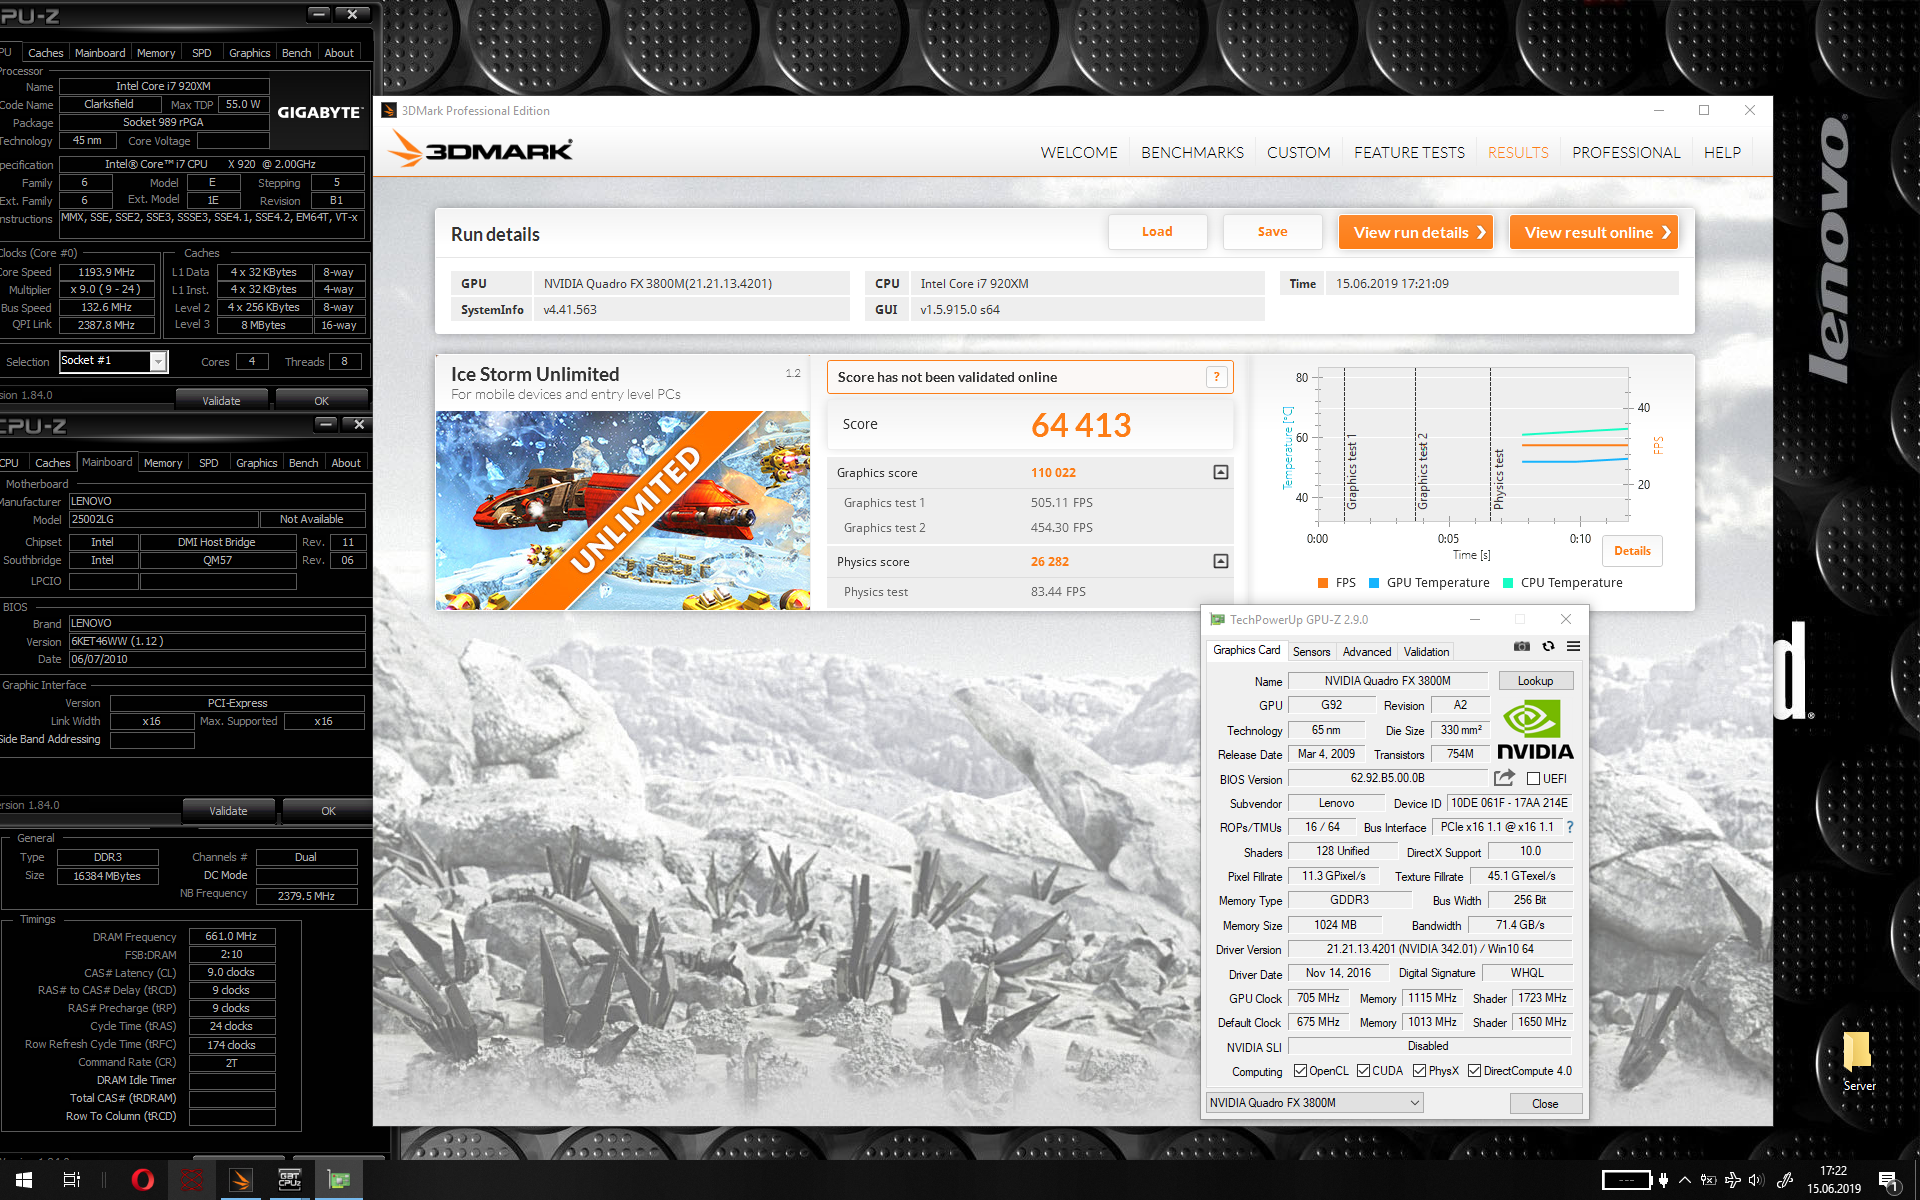Click the orange FPS legend swatch
The image size is (1920, 1200).
1323,583
